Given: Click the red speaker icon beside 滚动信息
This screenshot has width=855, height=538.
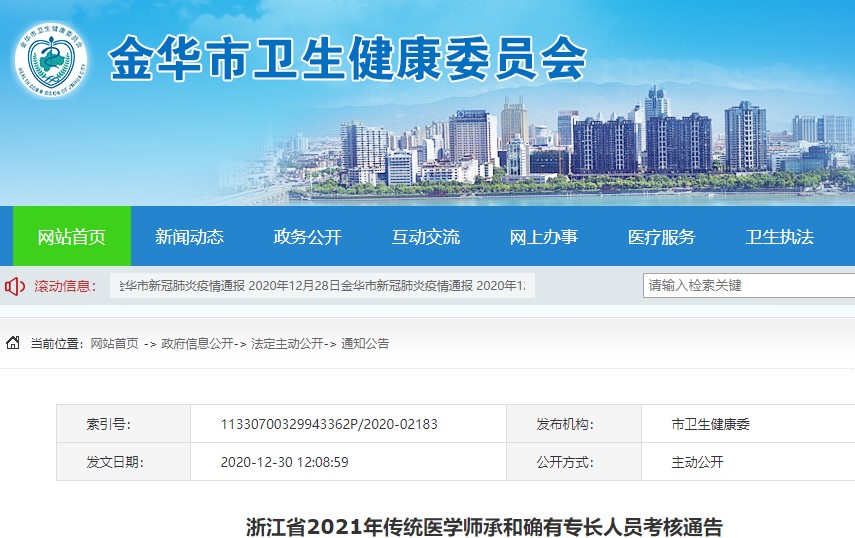Looking at the screenshot, I should (x=15, y=287).
